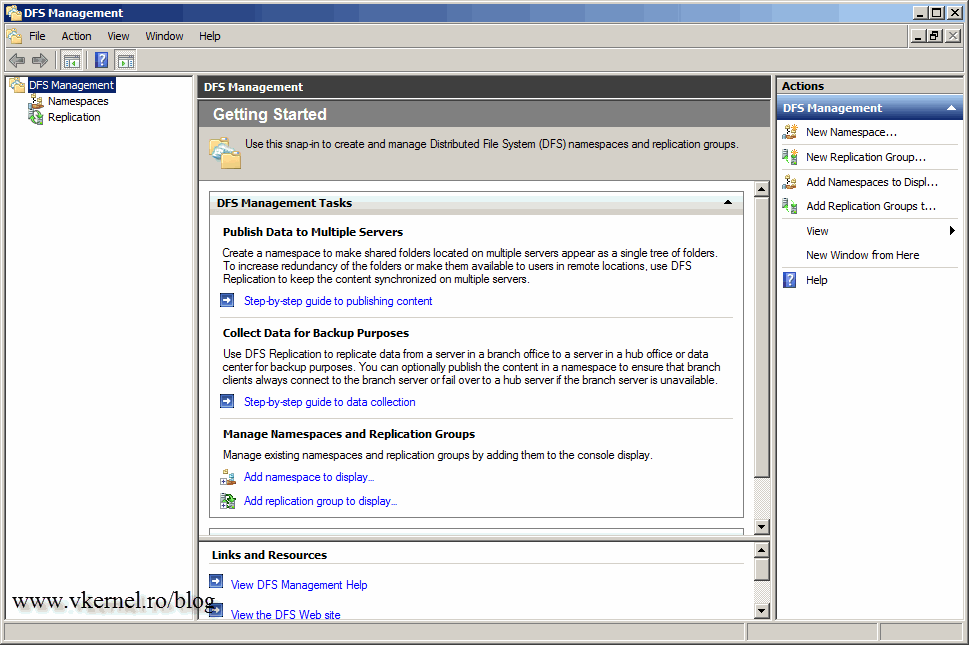Click the content pane scrollbar down arrow

click(x=761, y=525)
